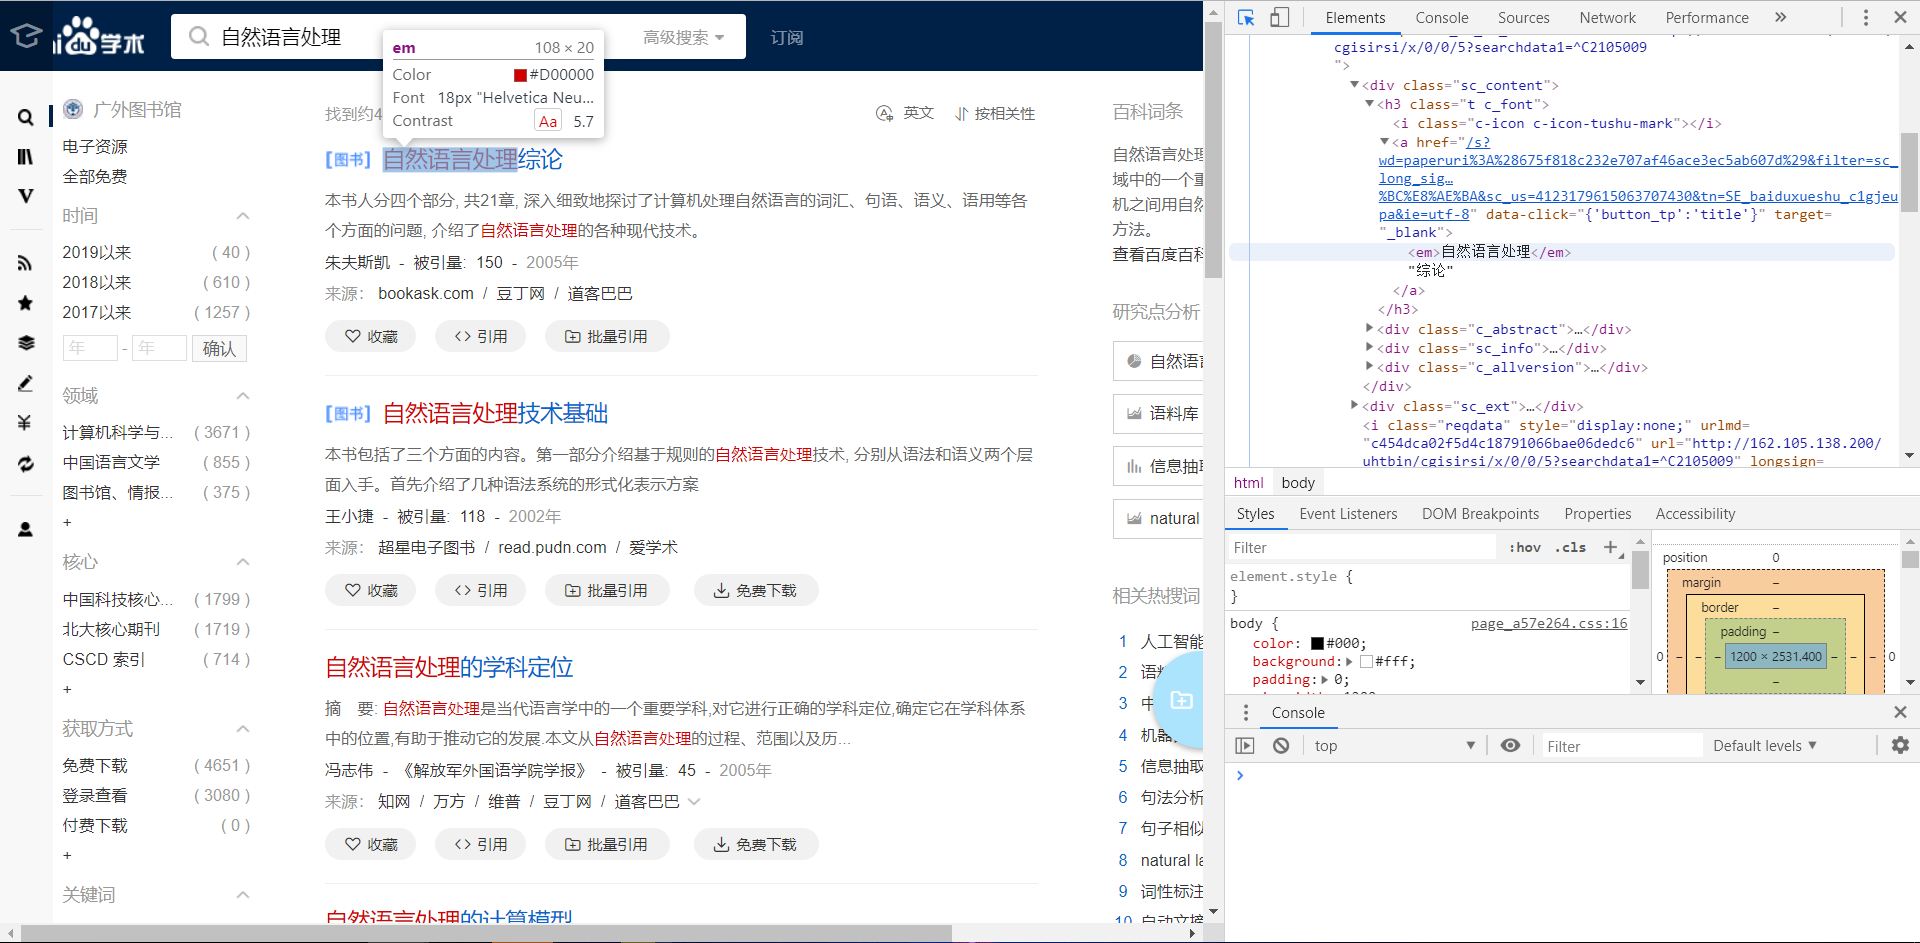Click the white background color swatch

[1366, 661]
